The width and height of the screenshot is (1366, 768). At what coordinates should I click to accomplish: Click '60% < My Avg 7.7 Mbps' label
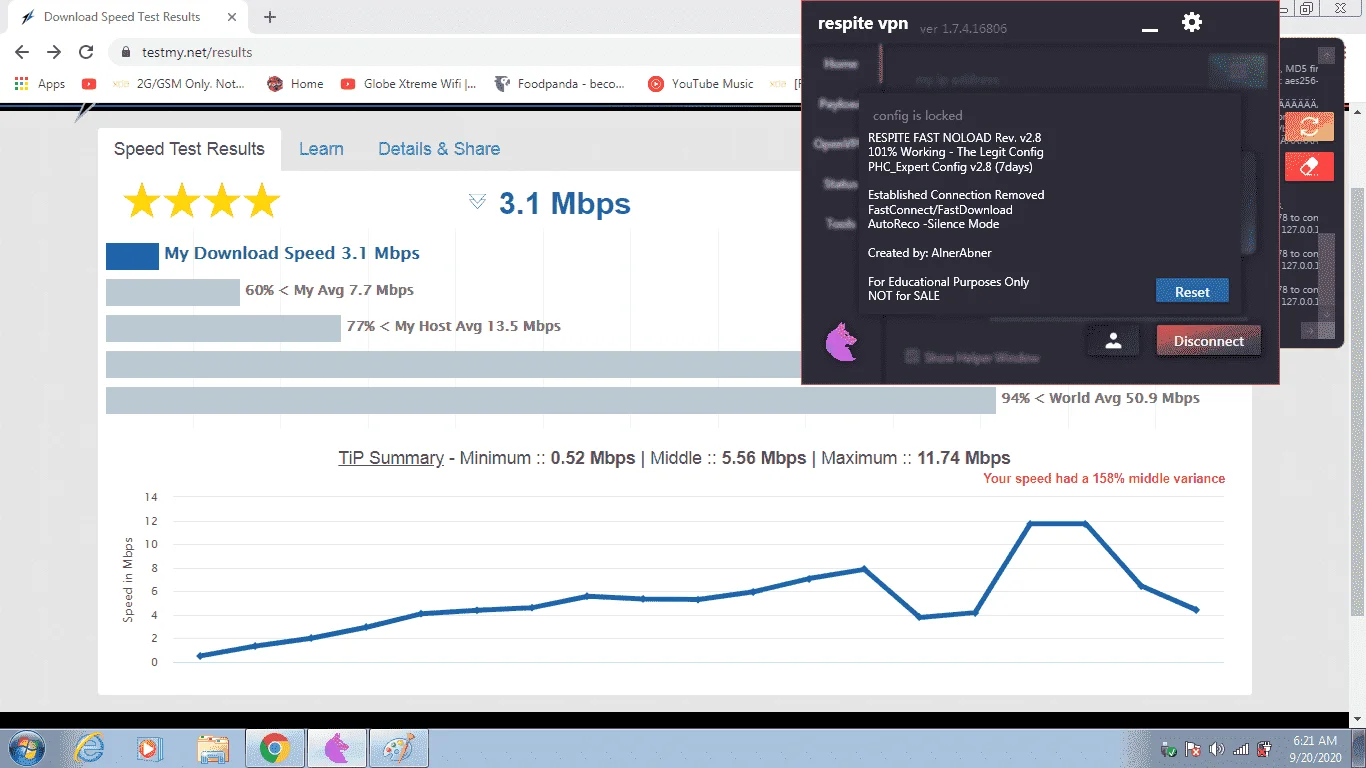[x=329, y=290]
